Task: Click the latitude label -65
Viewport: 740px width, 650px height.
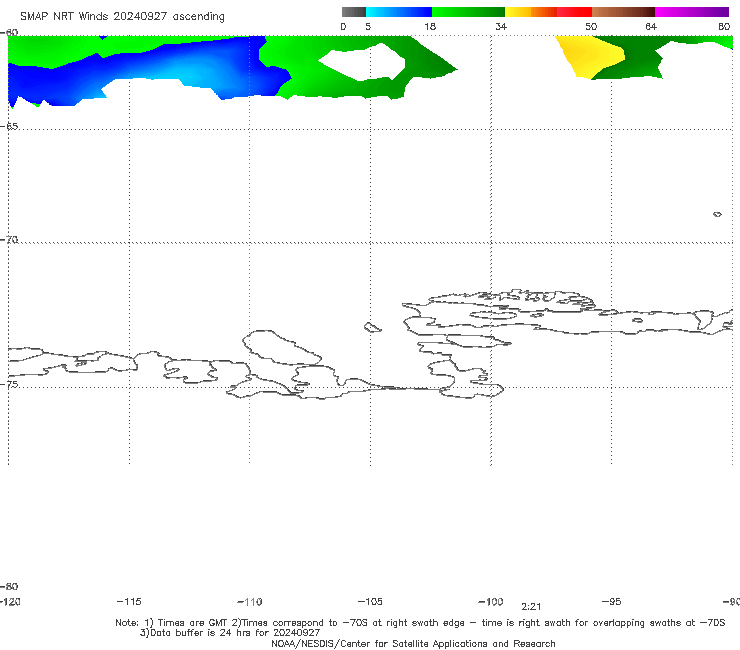Action: tap(9, 126)
